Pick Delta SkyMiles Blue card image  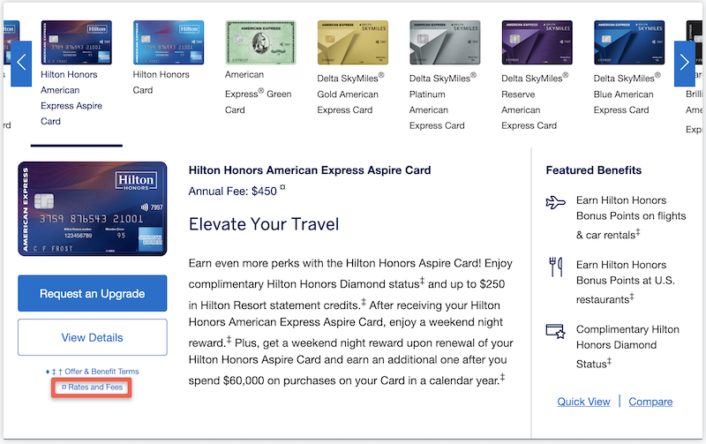click(629, 43)
